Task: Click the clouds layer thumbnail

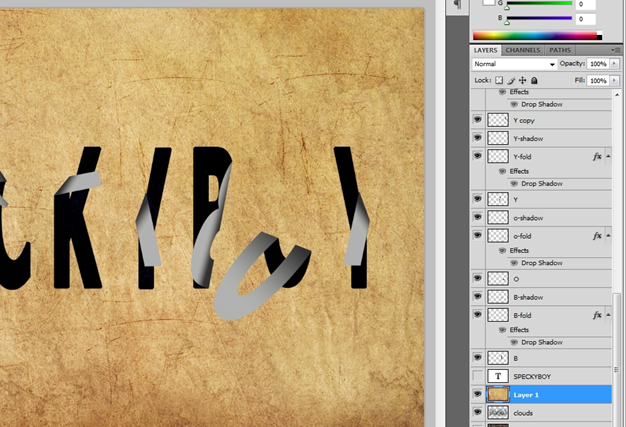Action: [498, 413]
